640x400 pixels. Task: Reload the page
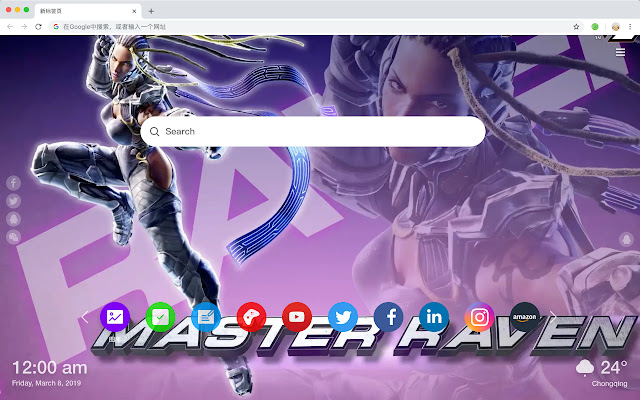click(38, 27)
